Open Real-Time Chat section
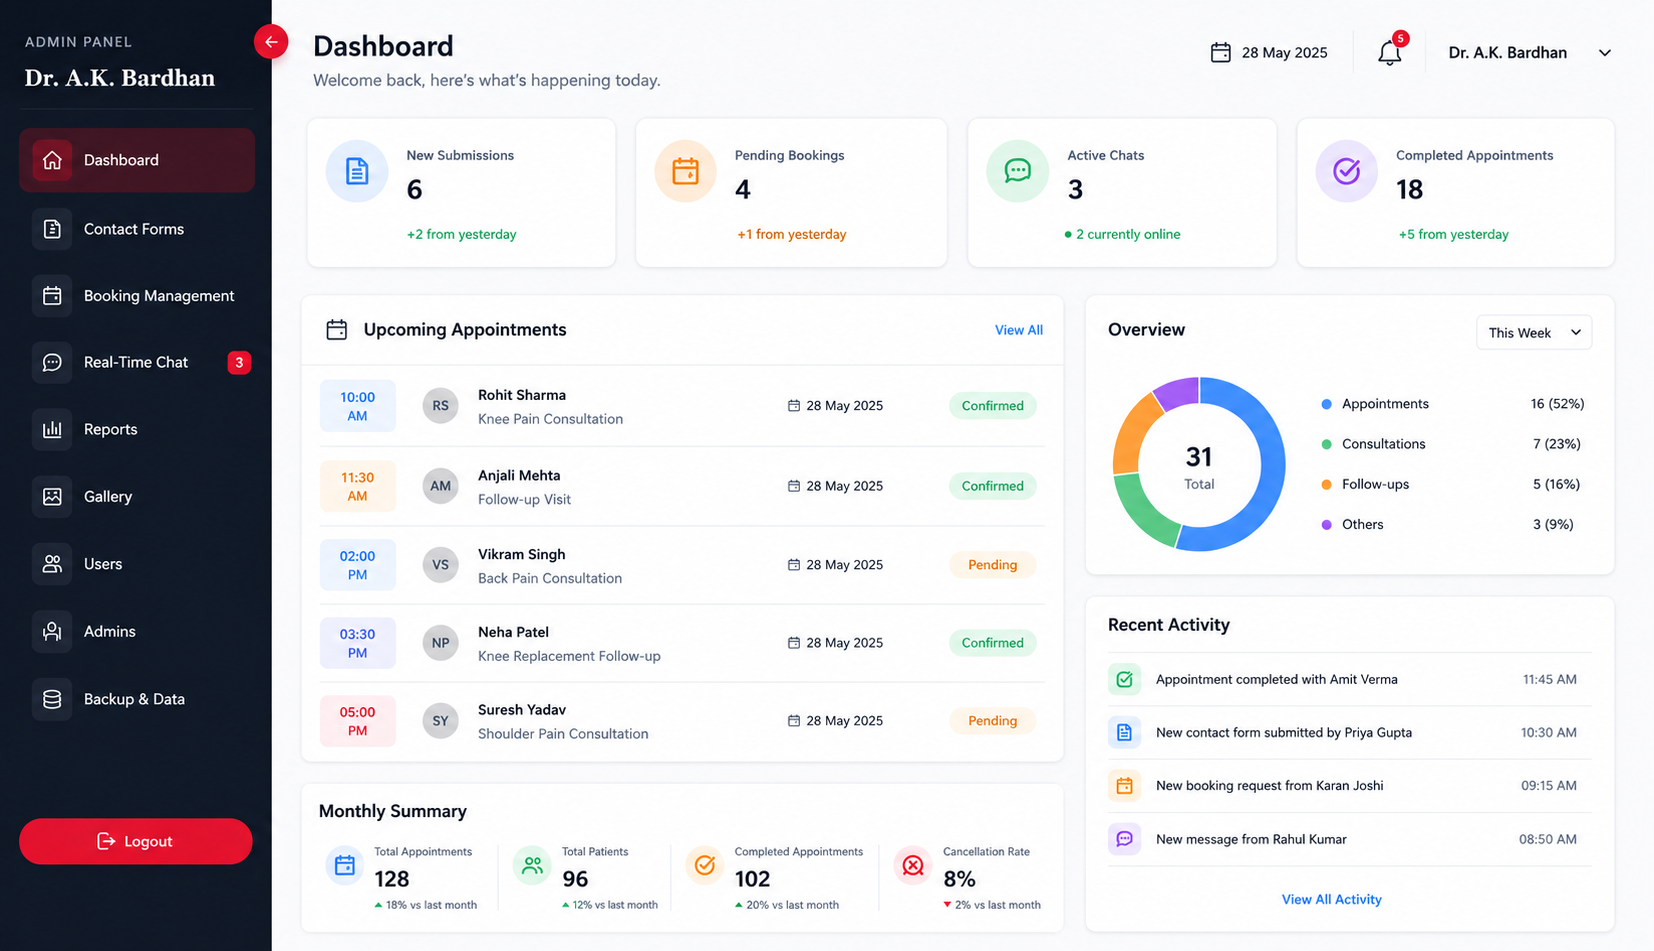 tap(137, 362)
